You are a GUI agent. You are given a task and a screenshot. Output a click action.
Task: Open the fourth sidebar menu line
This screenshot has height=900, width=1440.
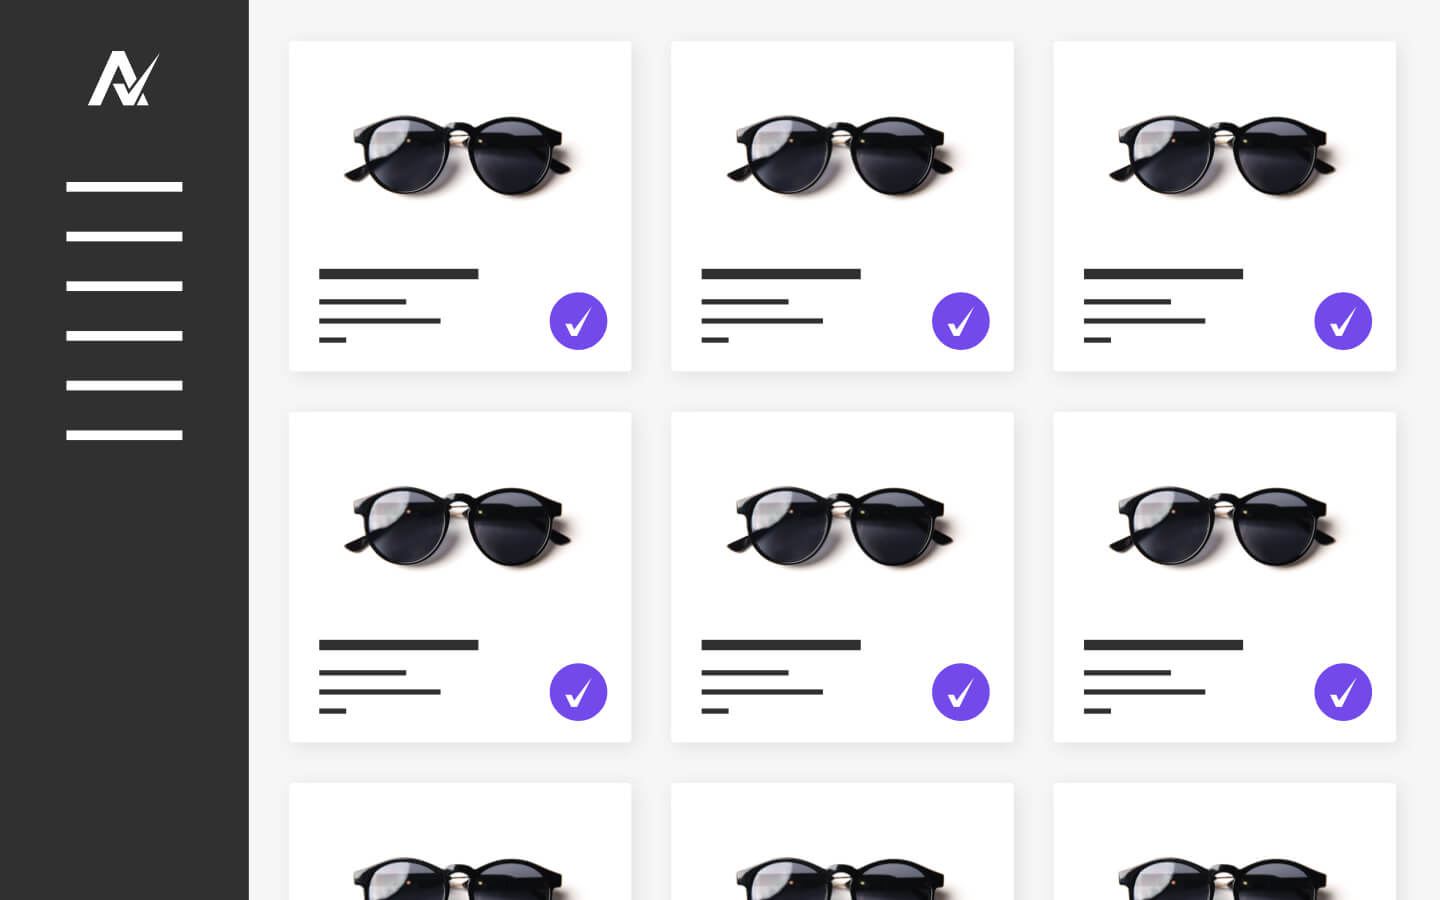[x=124, y=336]
